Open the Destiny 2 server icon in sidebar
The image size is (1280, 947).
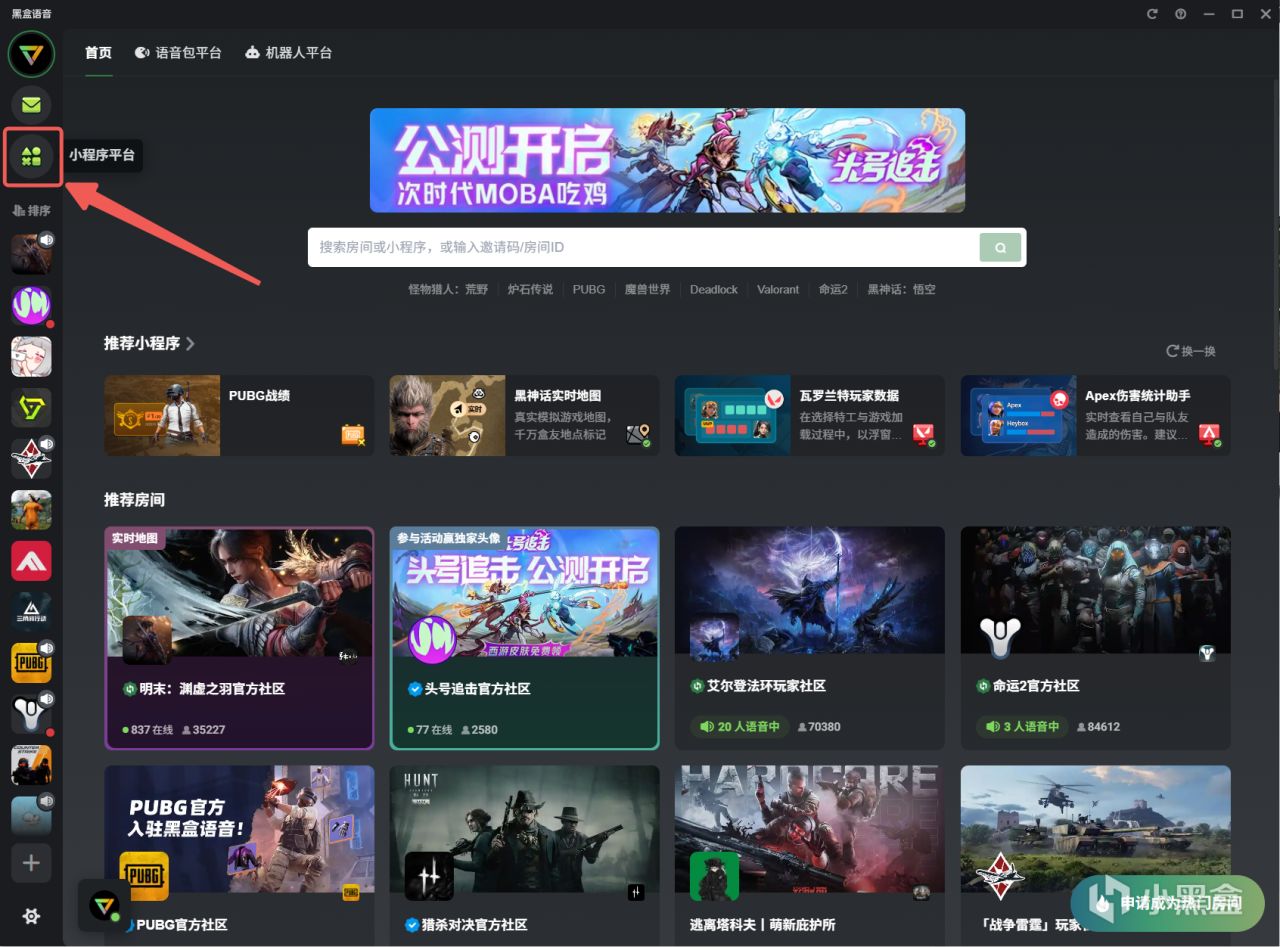pos(31,714)
